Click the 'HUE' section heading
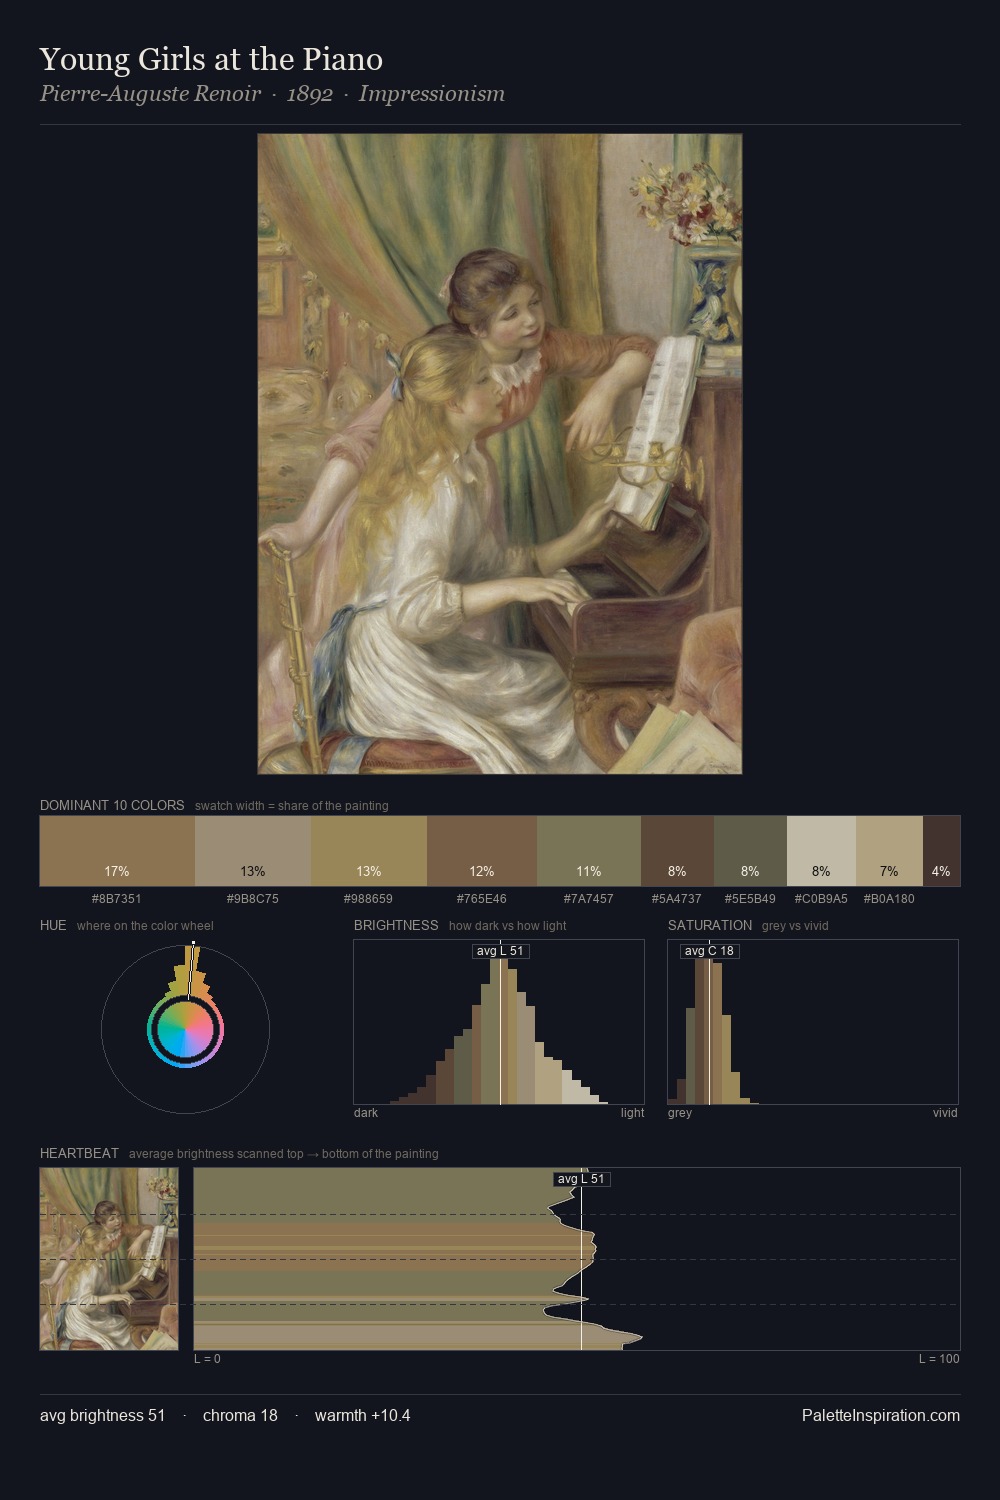Image resolution: width=1000 pixels, height=1500 pixels. coord(53,925)
